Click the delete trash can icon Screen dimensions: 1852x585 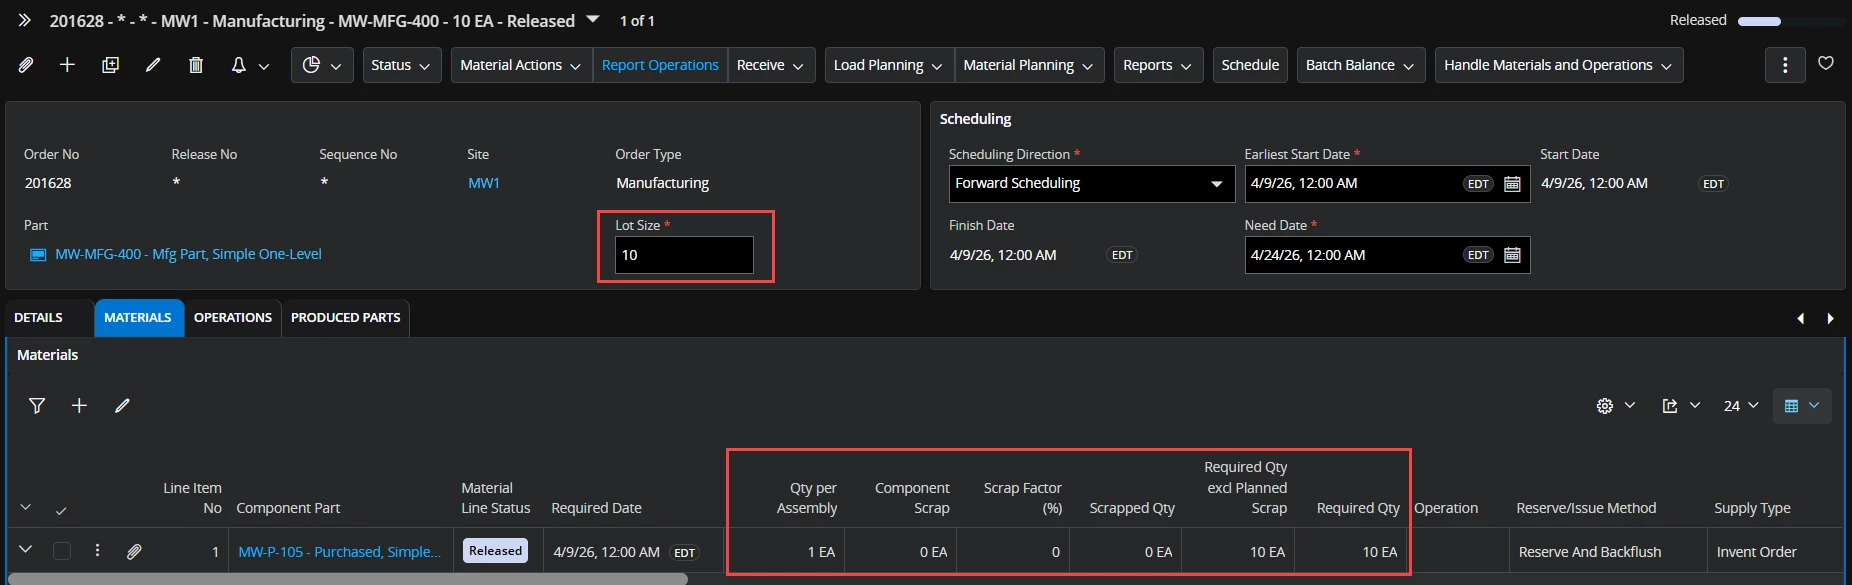tap(196, 65)
